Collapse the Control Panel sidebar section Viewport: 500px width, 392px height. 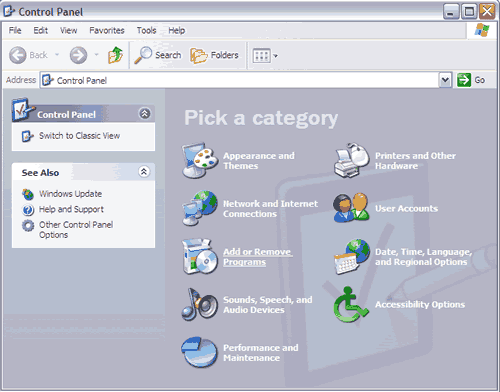click(x=144, y=114)
